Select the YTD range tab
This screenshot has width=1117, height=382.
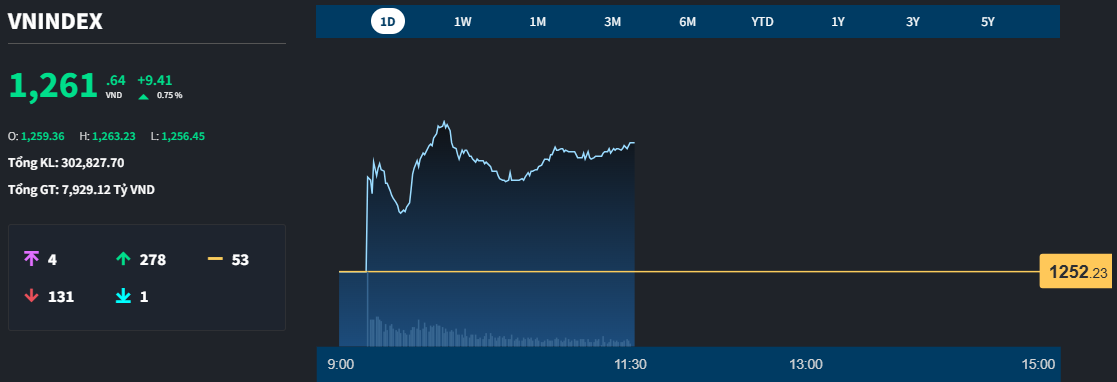[762, 21]
